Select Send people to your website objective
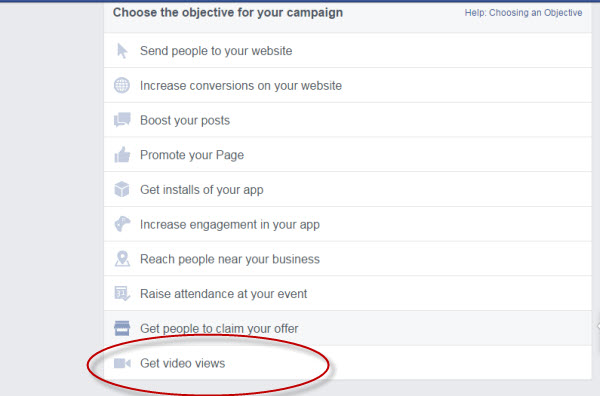600x396 pixels. [347, 51]
